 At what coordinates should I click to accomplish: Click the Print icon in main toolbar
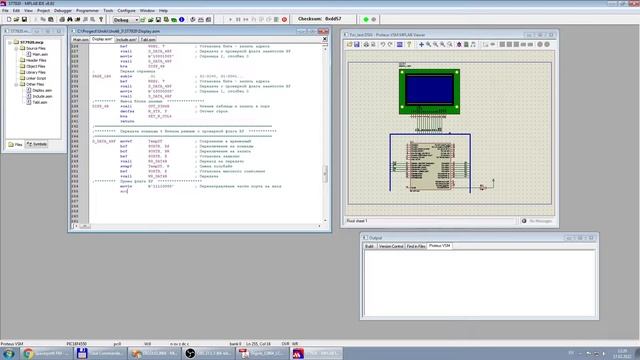point(62,20)
